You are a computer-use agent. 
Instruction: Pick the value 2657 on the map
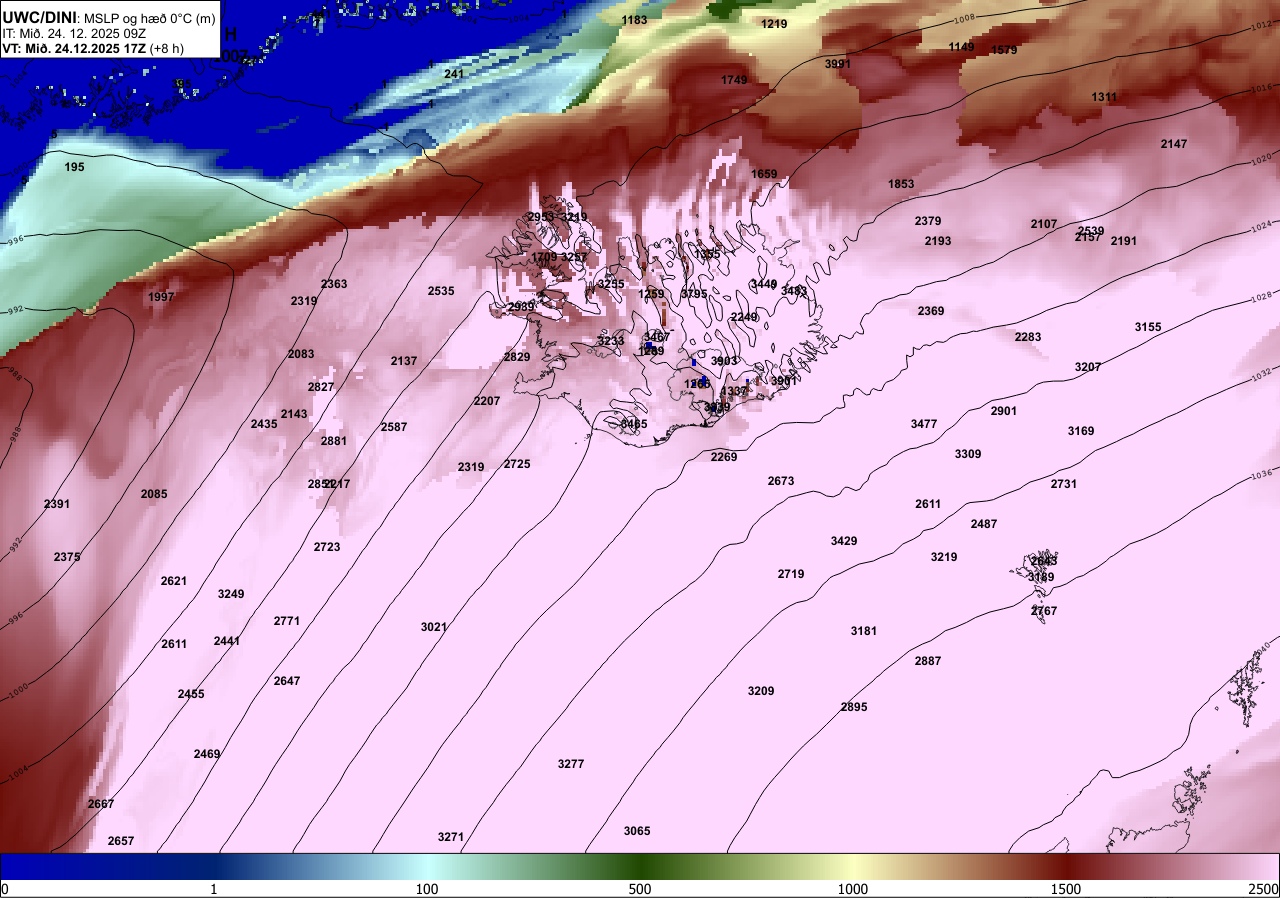pyautogui.click(x=121, y=841)
